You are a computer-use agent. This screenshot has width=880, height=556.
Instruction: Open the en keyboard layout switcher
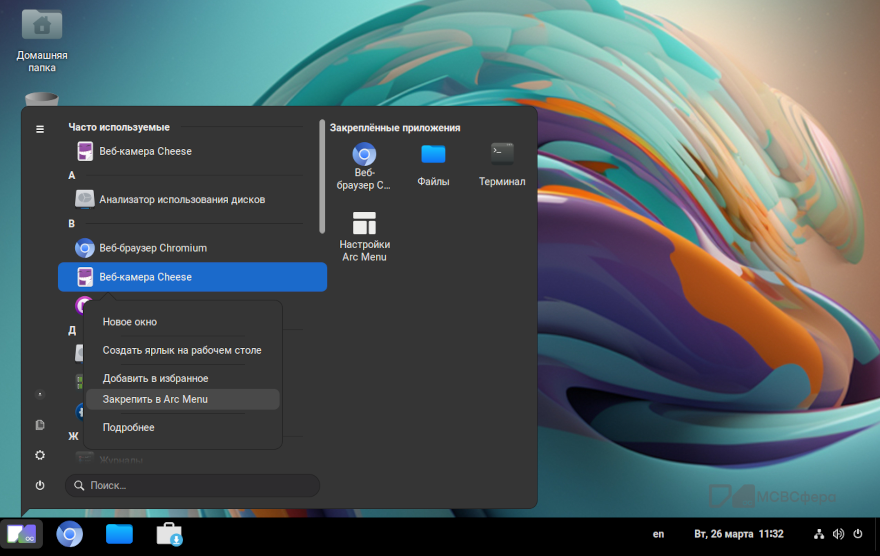point(658,534)
